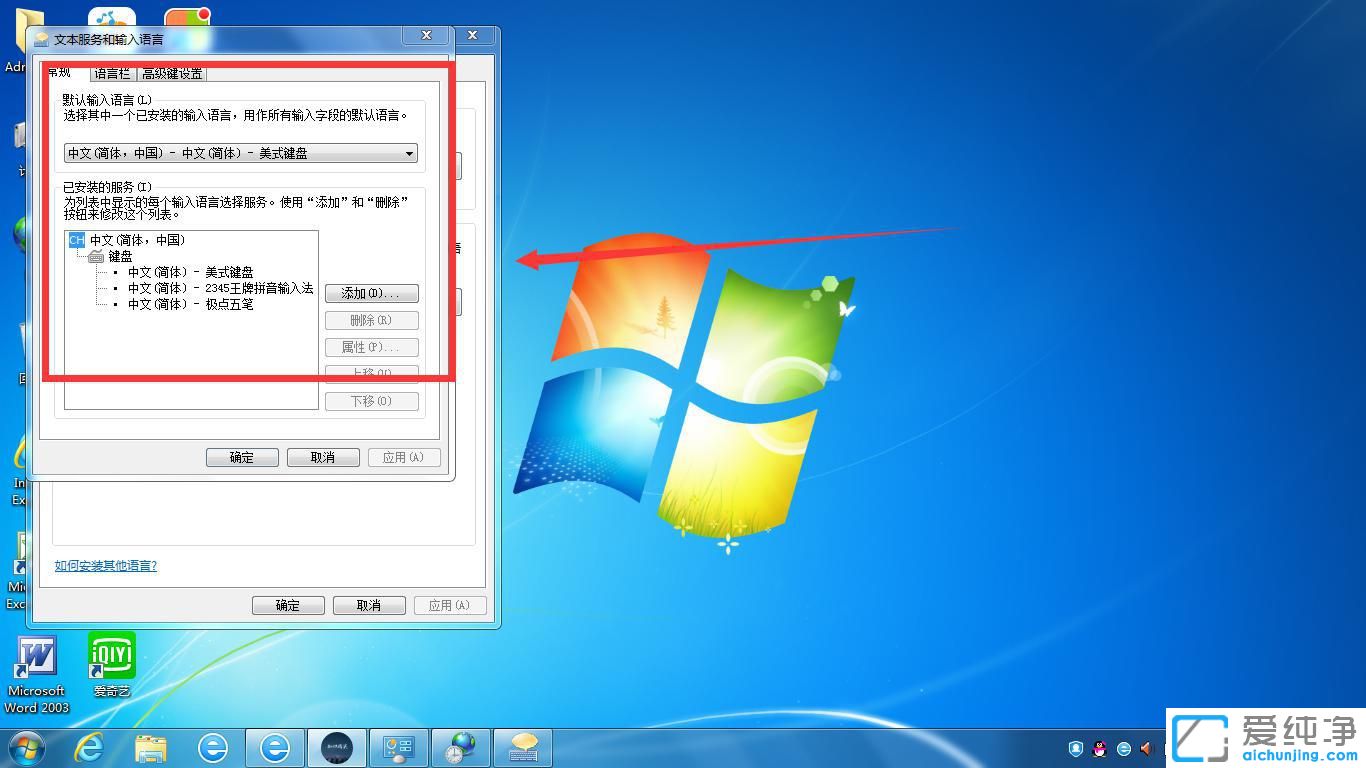1366x768 pixels.
Task: Select the keyboard Text Services taskbar button
Action: click(x=523, y=747)
